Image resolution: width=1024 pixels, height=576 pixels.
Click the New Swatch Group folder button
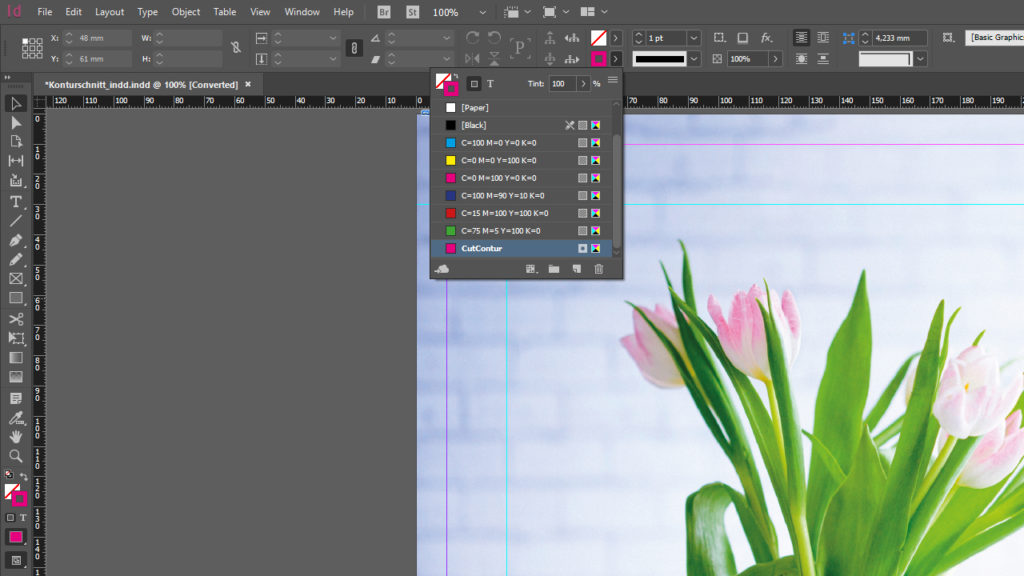pyautogui.click(x=554, y=267)
